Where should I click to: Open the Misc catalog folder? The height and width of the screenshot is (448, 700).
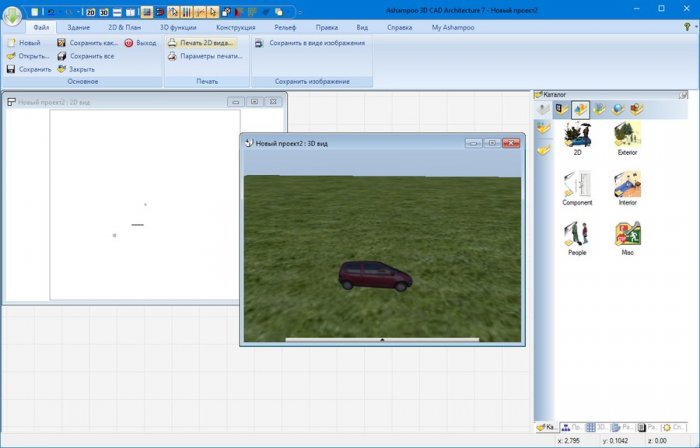click(x=627, y=235)
